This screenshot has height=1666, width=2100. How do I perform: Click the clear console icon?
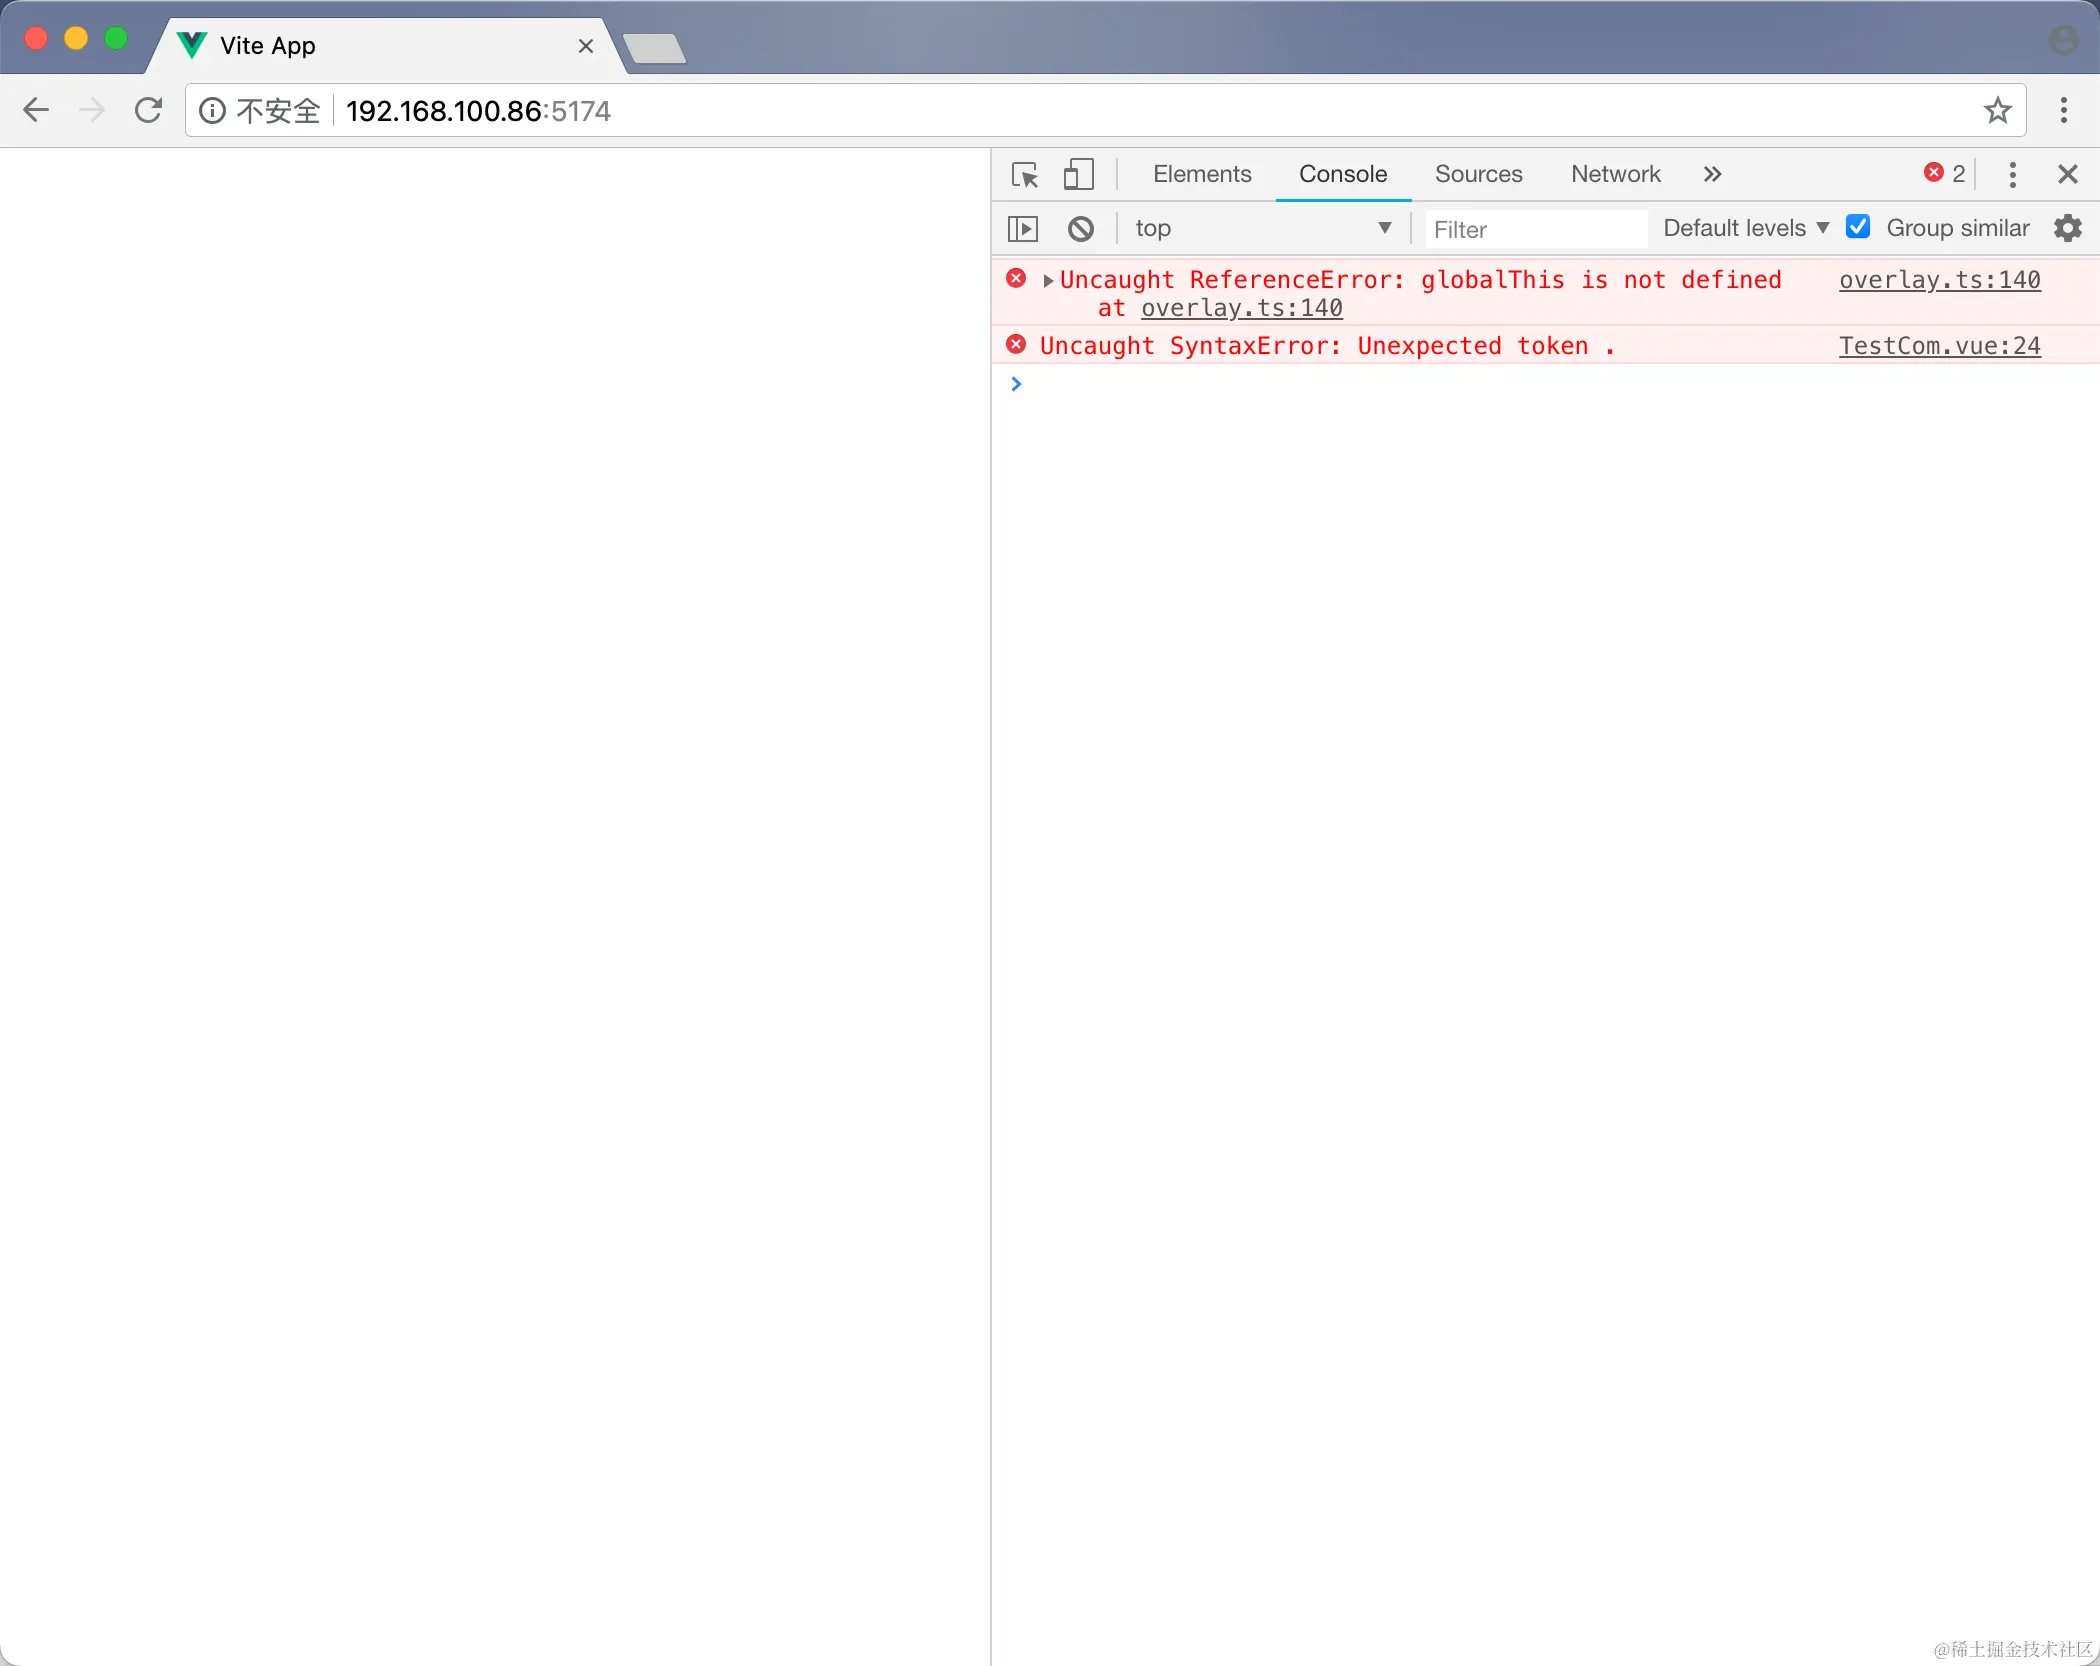[1080, 229]
